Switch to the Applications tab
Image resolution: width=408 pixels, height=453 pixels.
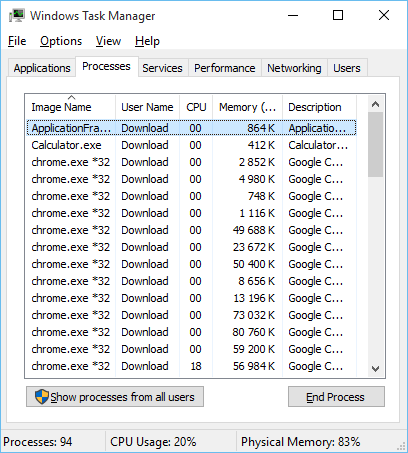pyautogui.click(x=42, y=68)
